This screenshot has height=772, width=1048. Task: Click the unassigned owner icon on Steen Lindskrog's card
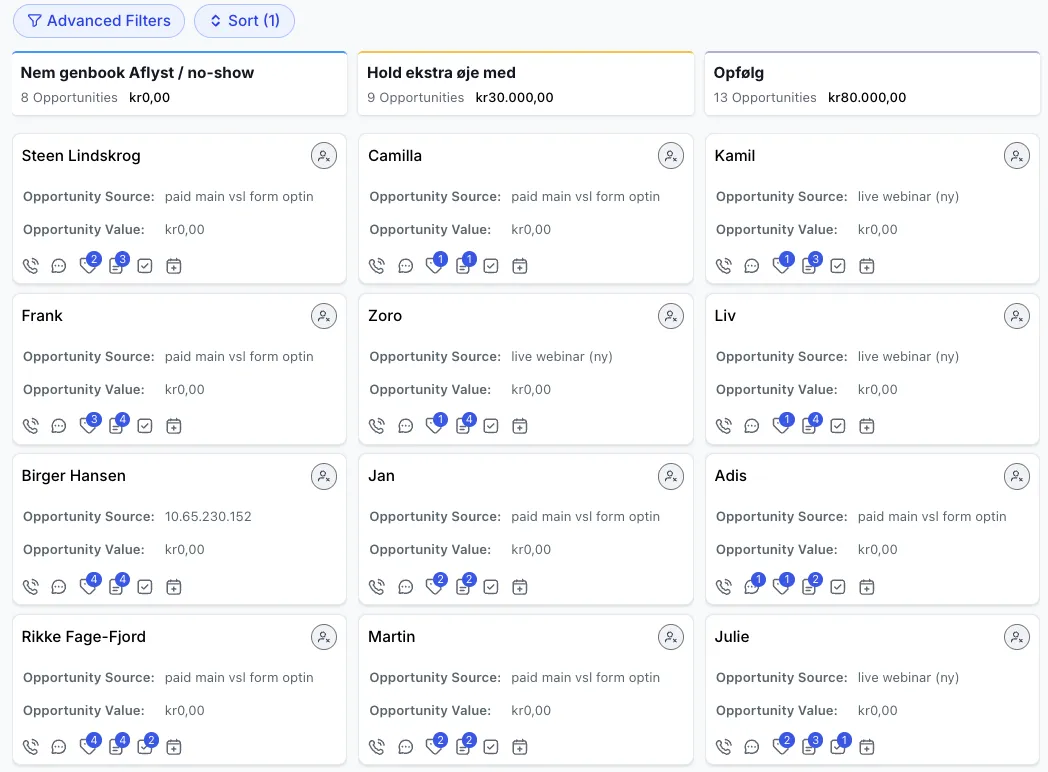(x=324, y=156)
